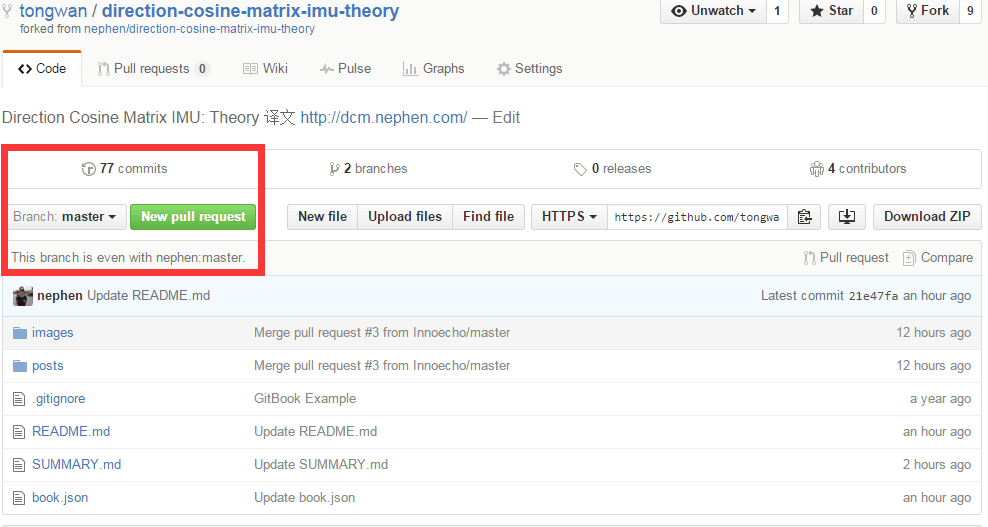This screenshot has width=988, height=527.
Task: Click the Compare text link
Action: (x=946, y=258)
